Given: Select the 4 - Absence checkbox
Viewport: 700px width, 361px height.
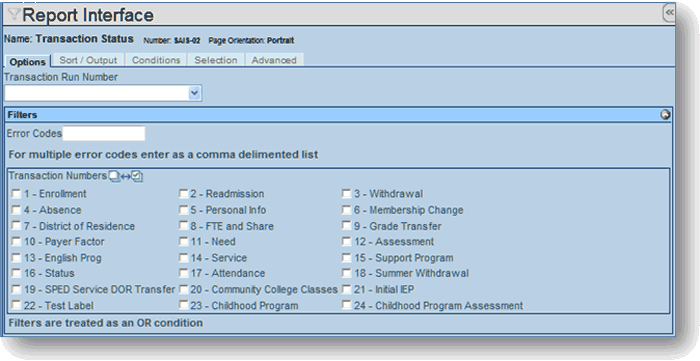Looking at the screenshot, I should coord(17,210).
